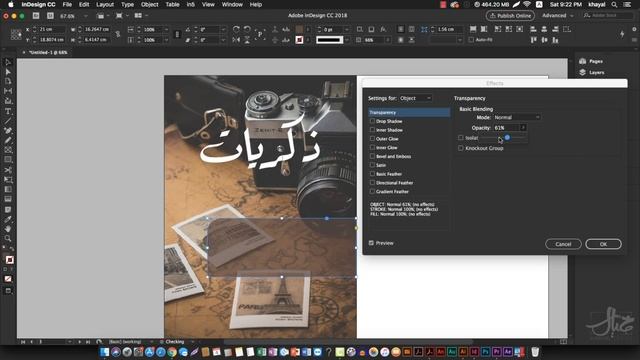Select the Untitled-1 document tab
Screen dimensions: 640x360
48,53
